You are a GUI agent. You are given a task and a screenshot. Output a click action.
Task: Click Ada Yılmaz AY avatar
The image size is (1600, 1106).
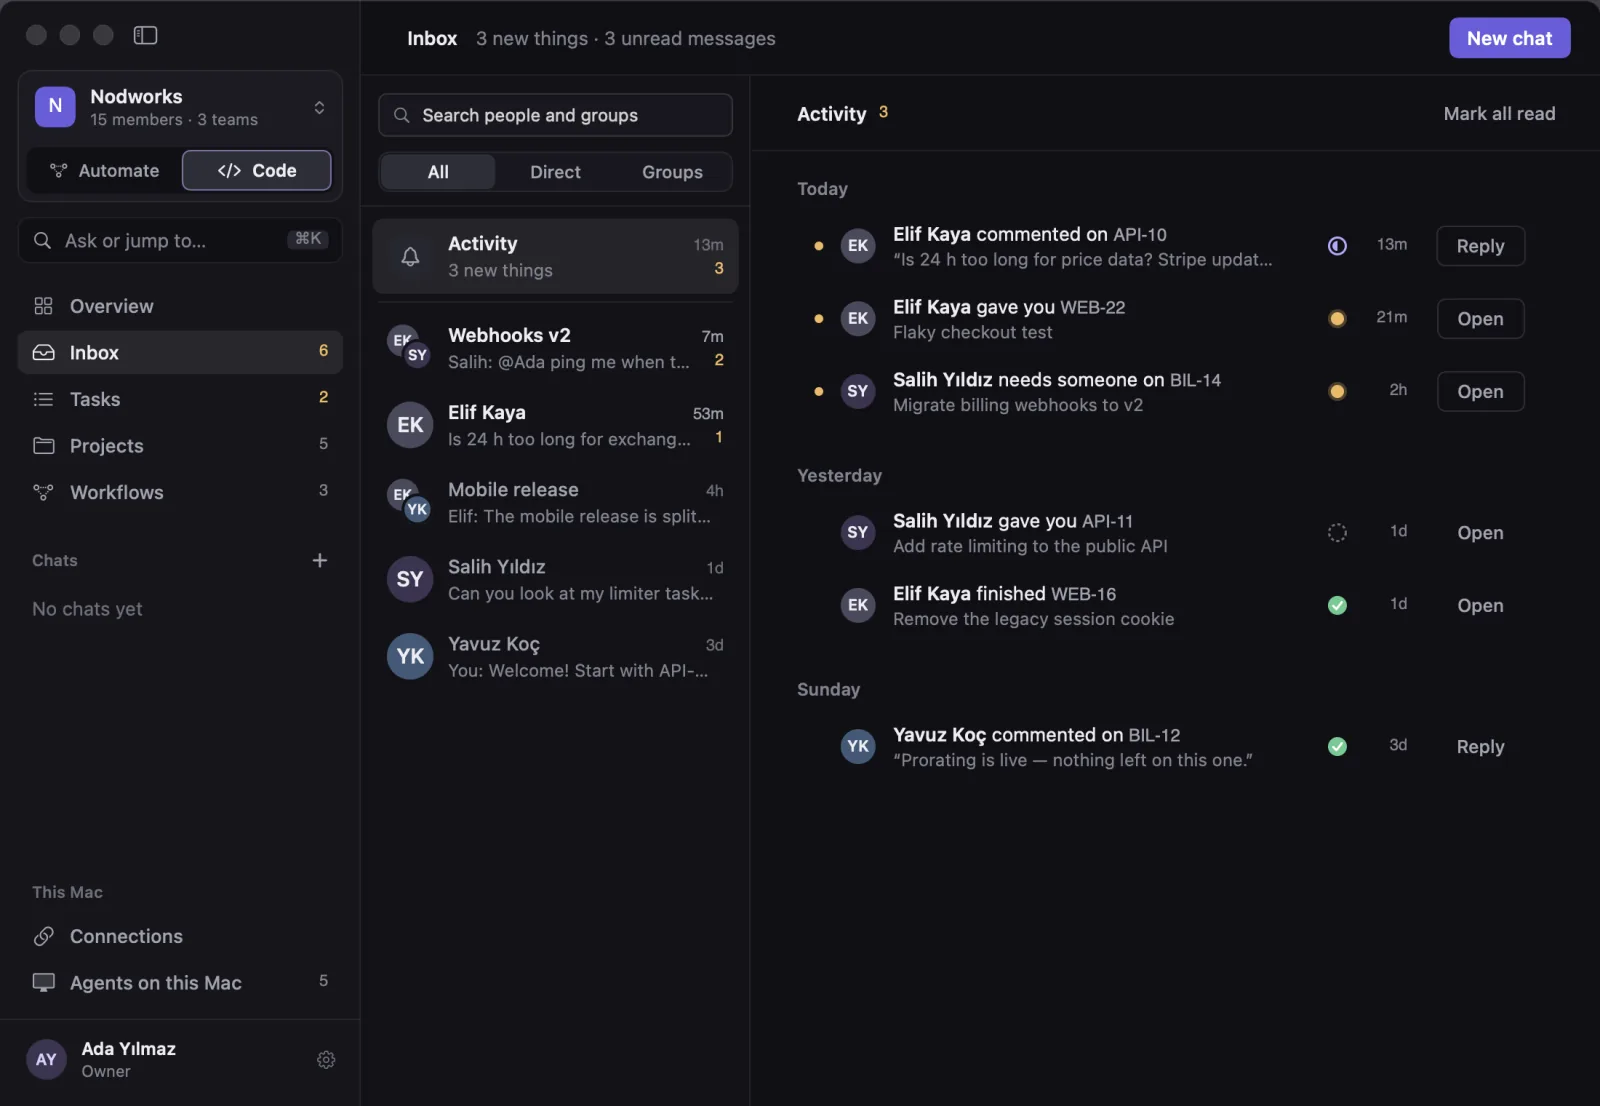[46, 1059]
